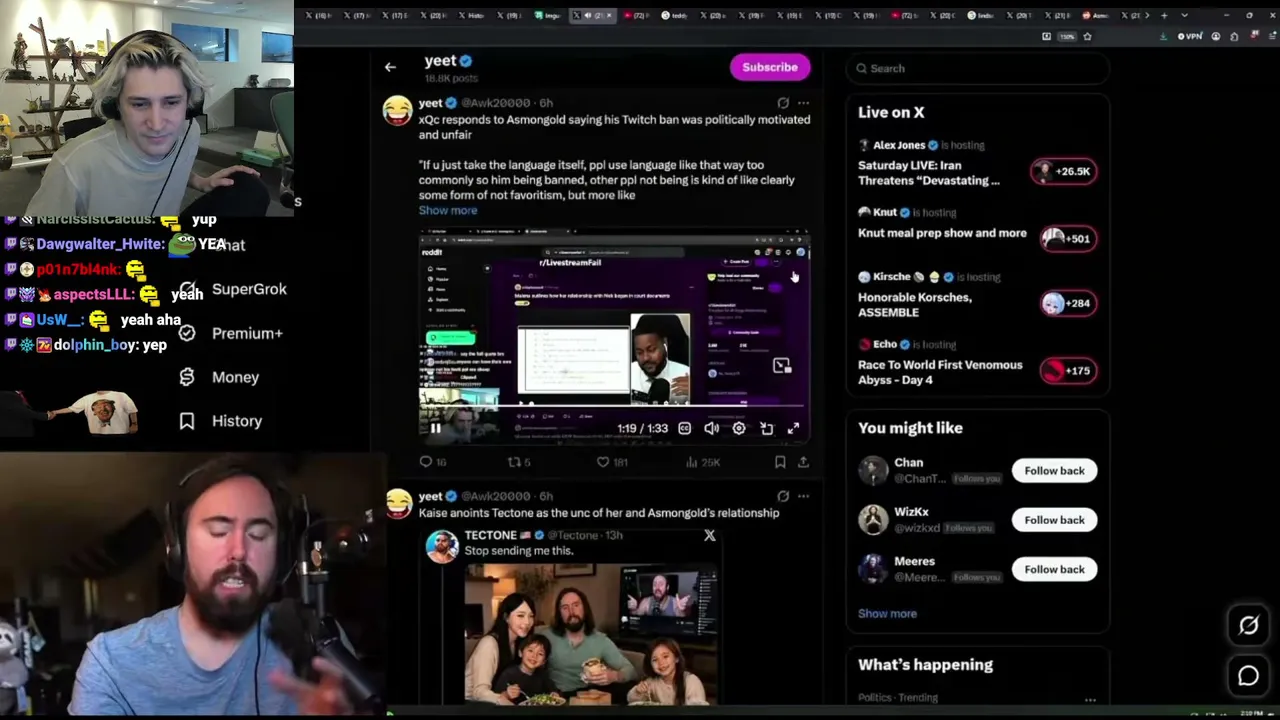The height and width of the screenshot is (720, 1280).
Task: Open the +175 listeners badge
Action: 1066,370
